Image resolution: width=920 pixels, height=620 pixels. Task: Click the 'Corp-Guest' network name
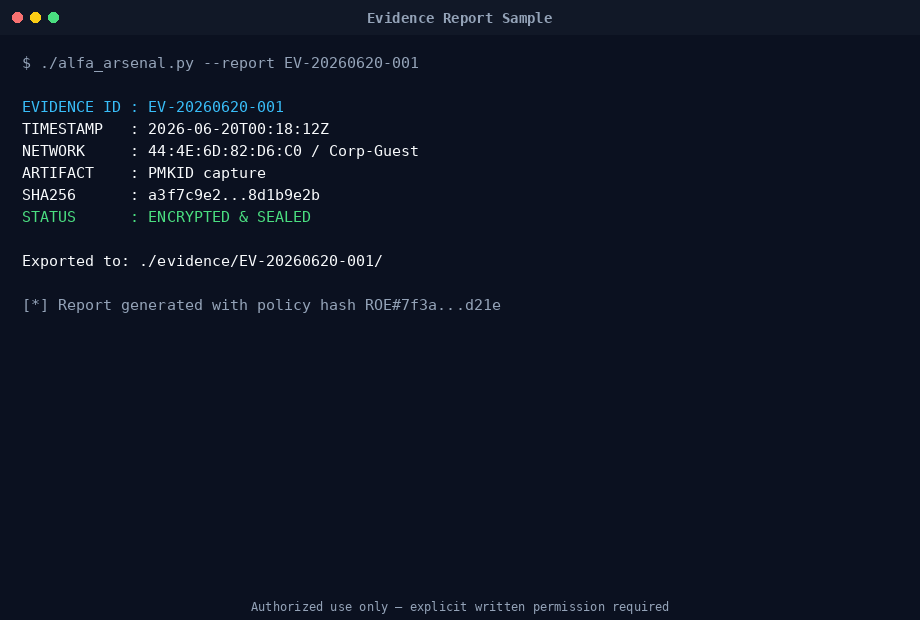coord(374,151)
